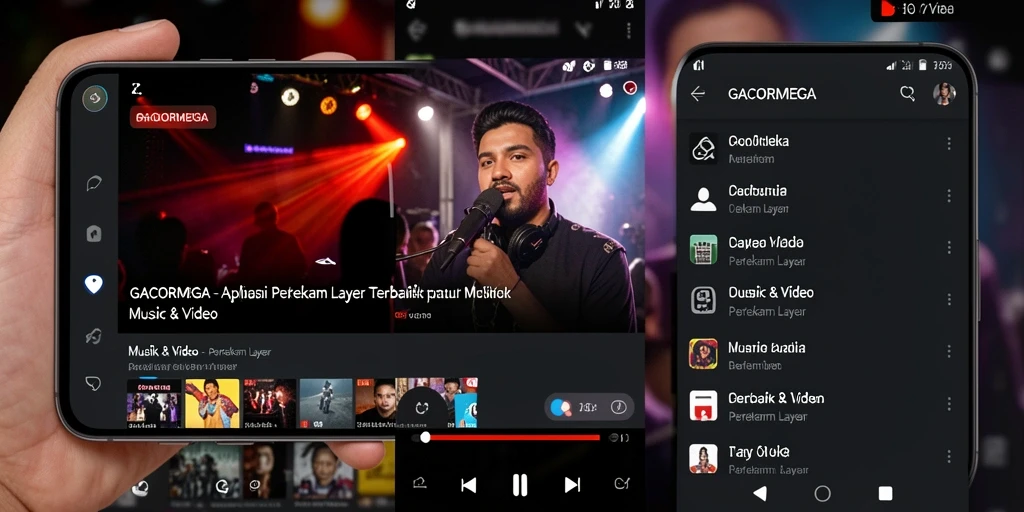1024x512 pixels.
Task: Expand the chevron dropdown in the middle phone header
Action: [x=583, y=29]
